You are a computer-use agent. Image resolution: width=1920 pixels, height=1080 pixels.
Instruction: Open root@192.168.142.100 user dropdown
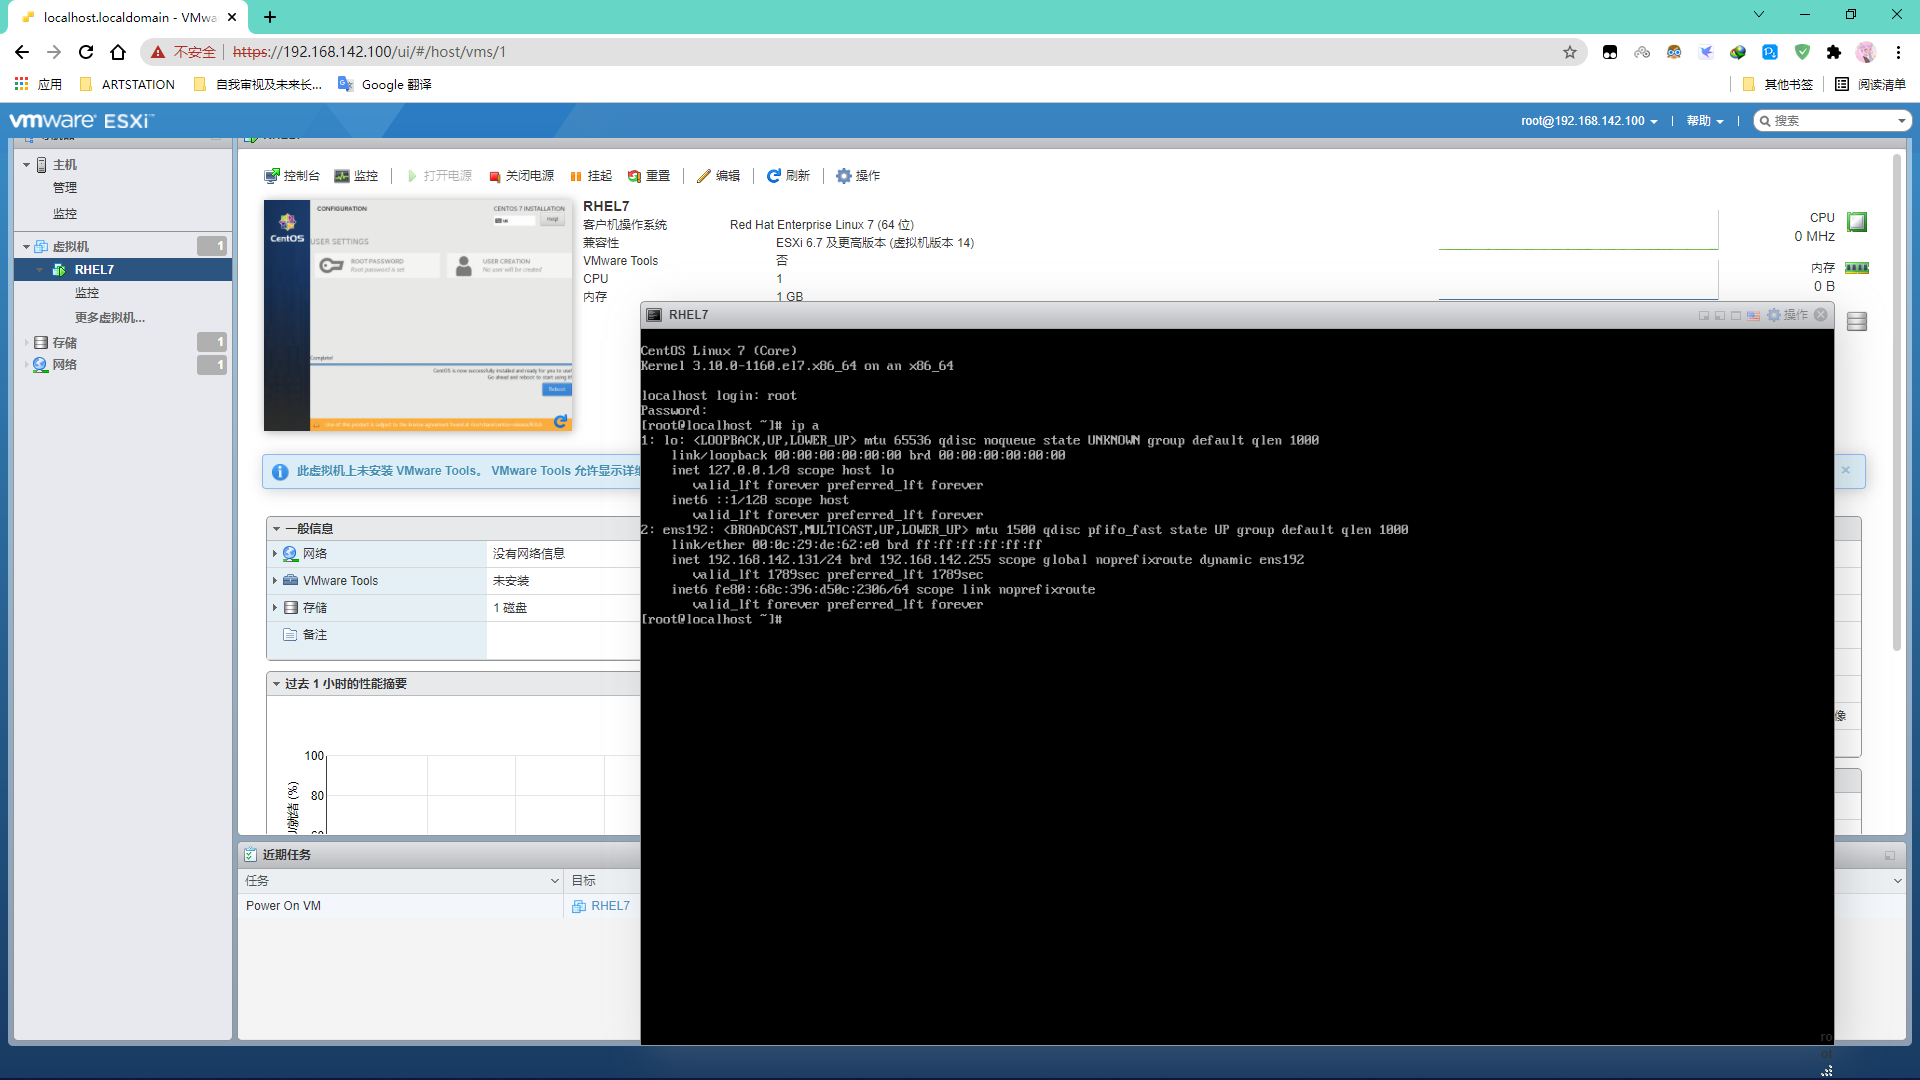pos(1589,121)
